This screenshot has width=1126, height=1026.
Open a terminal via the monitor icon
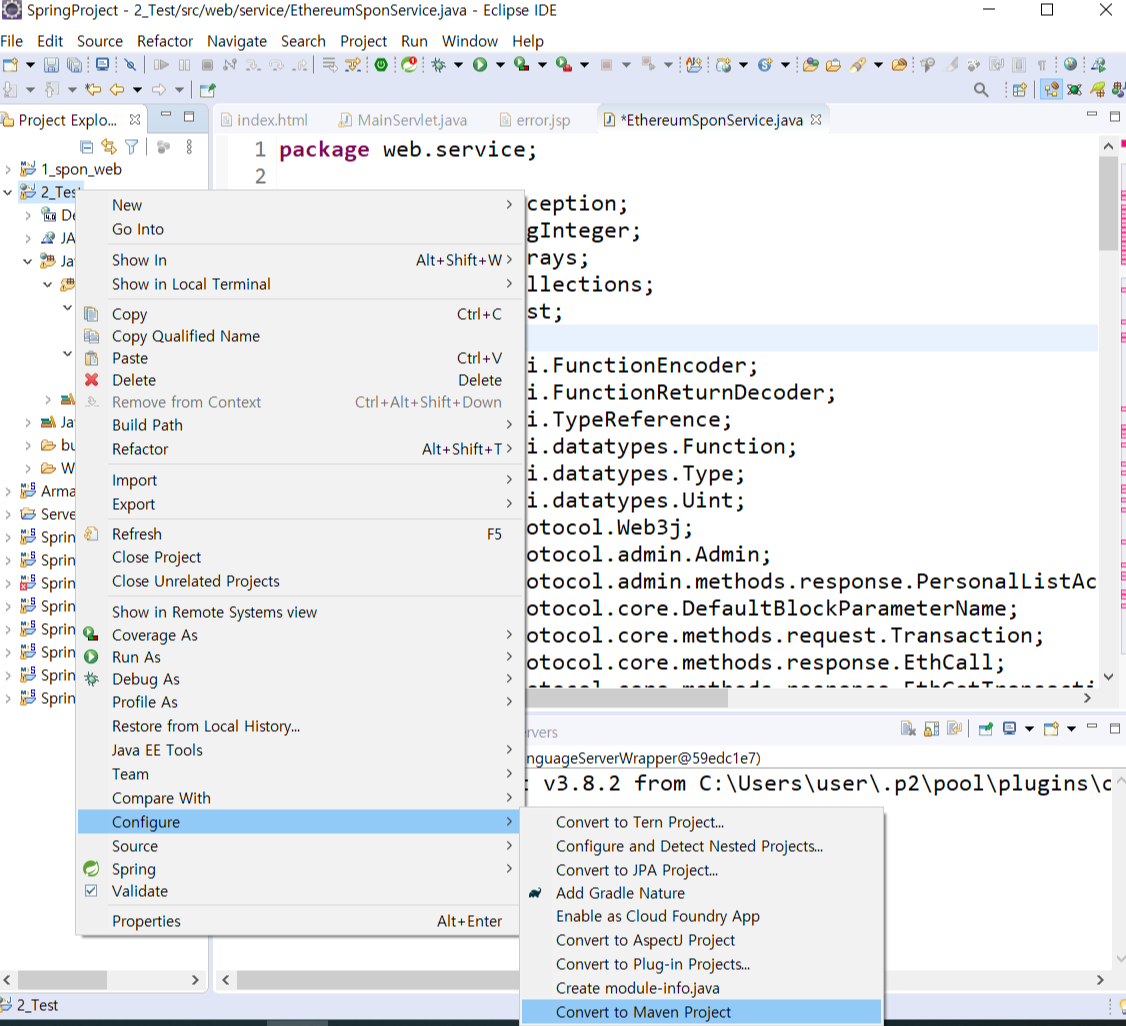pos(103,65)
